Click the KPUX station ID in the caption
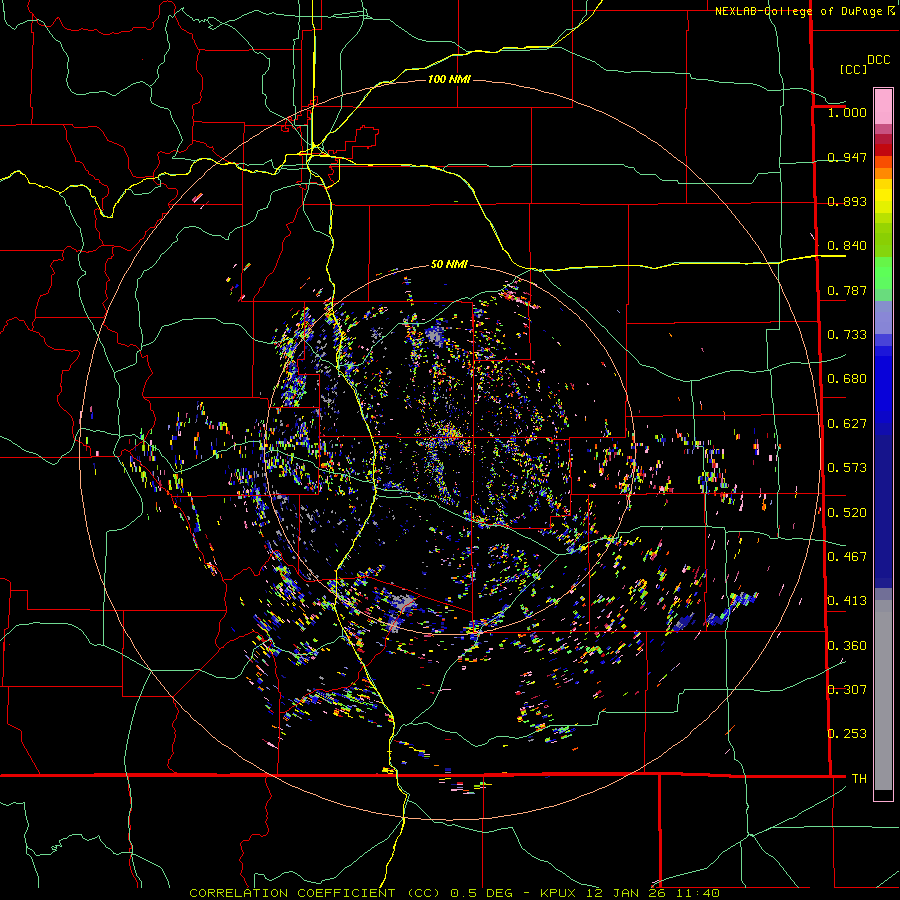900x900 pixels. pos(558,893)
